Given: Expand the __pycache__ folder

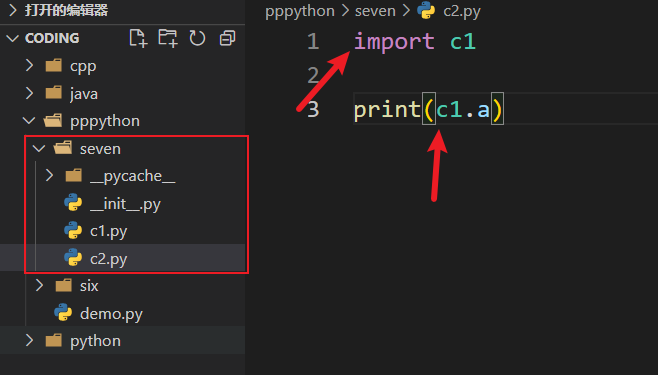Looking at the screenshot, I should click(49, 175).
